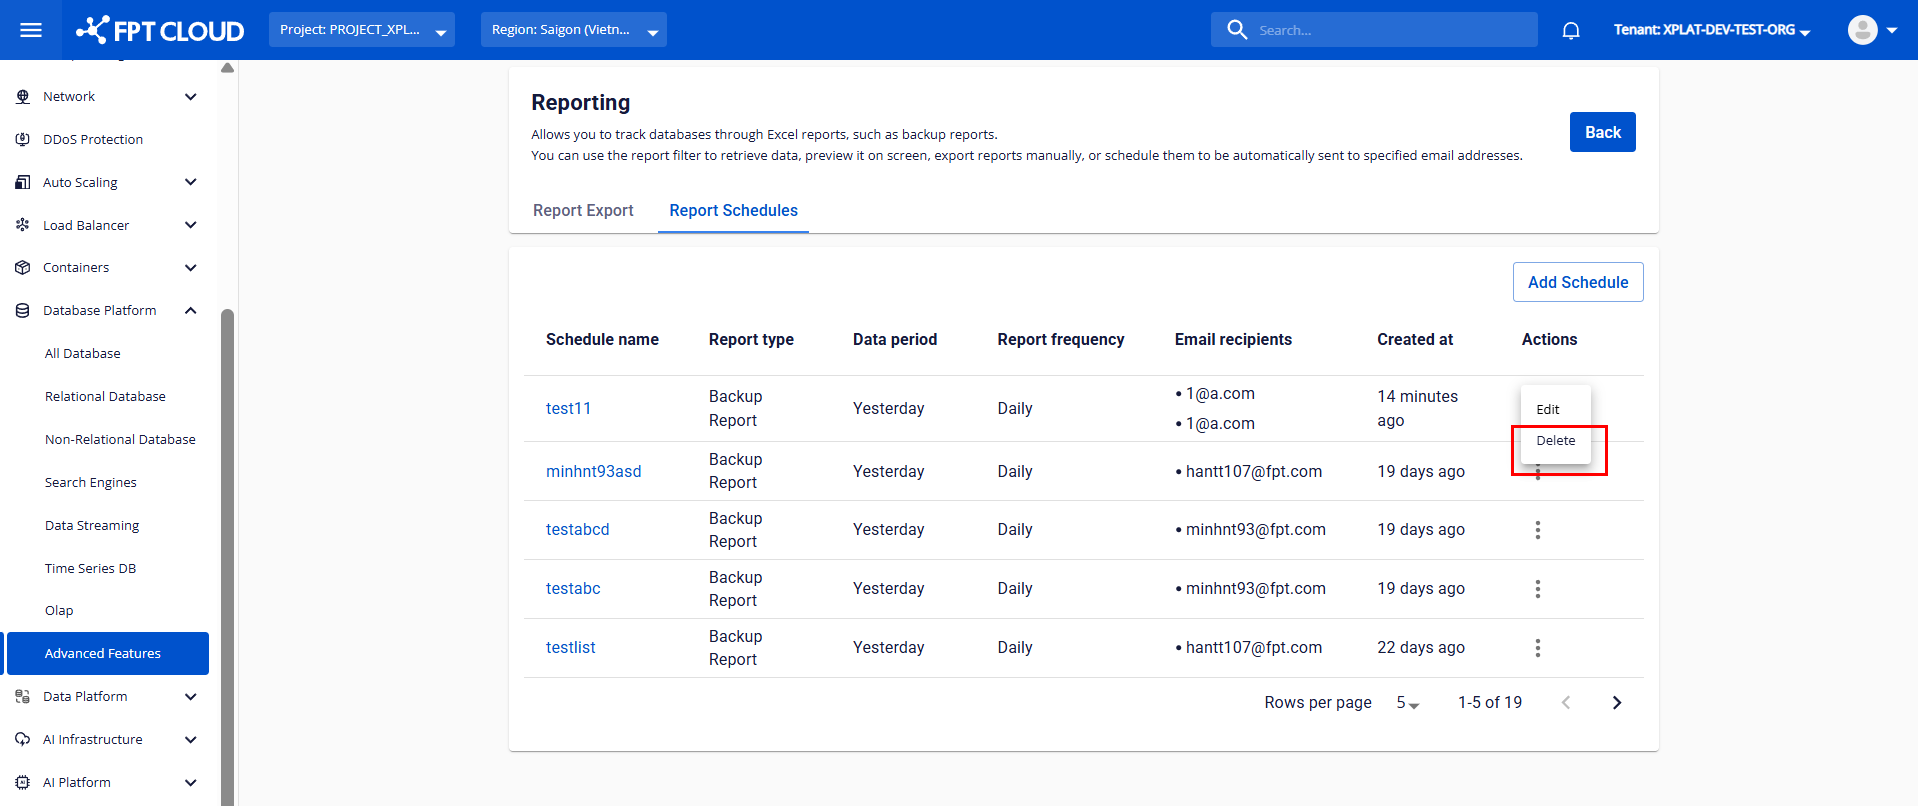Open the minhnt93asd schedule link
1918x806 pixels.
click(593, 472)
